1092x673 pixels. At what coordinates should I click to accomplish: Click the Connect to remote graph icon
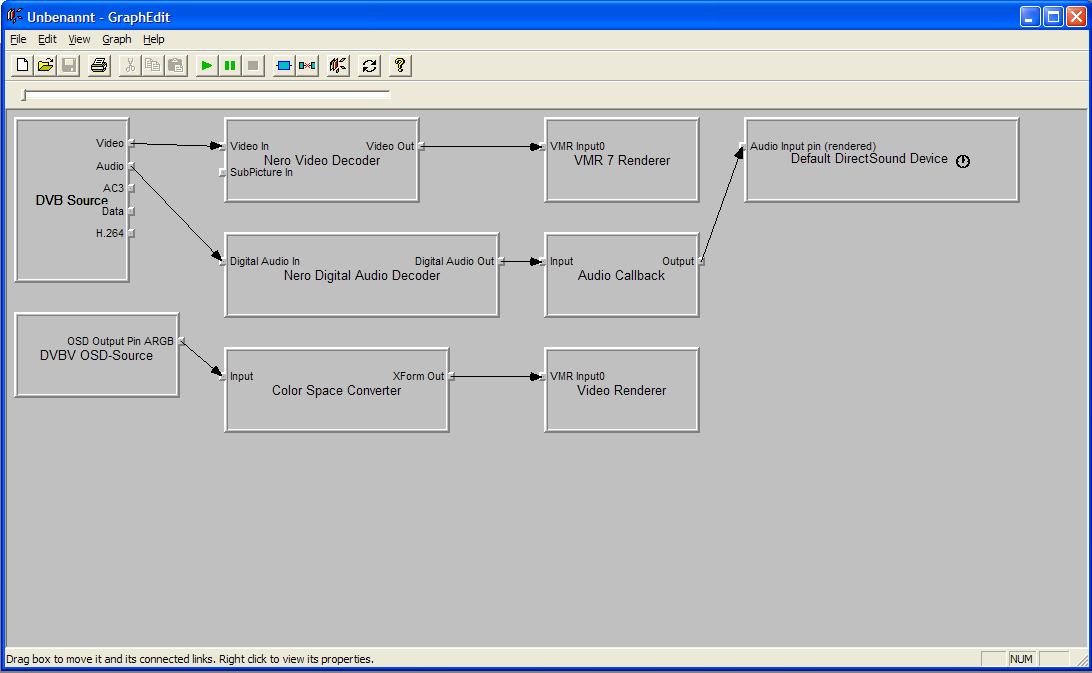coord(339,66)
